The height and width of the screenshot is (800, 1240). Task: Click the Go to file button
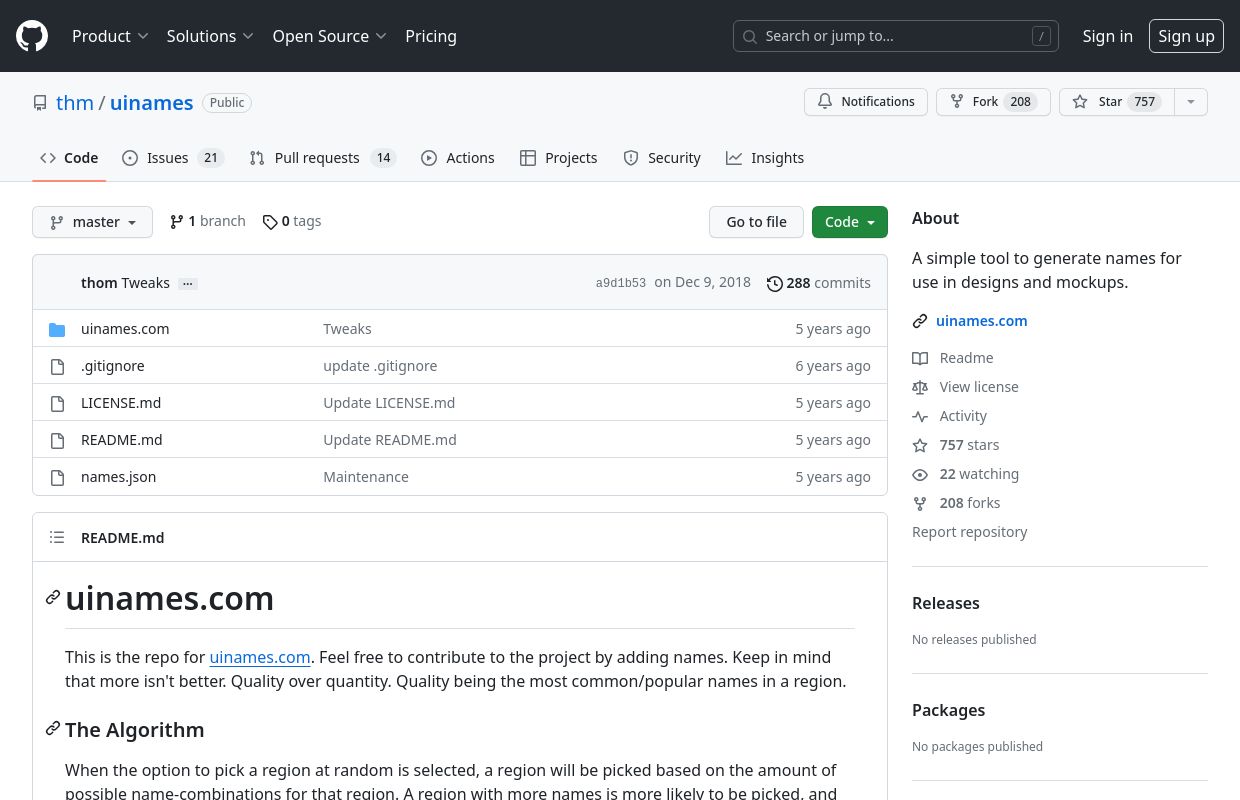click(x=756, y=222)
